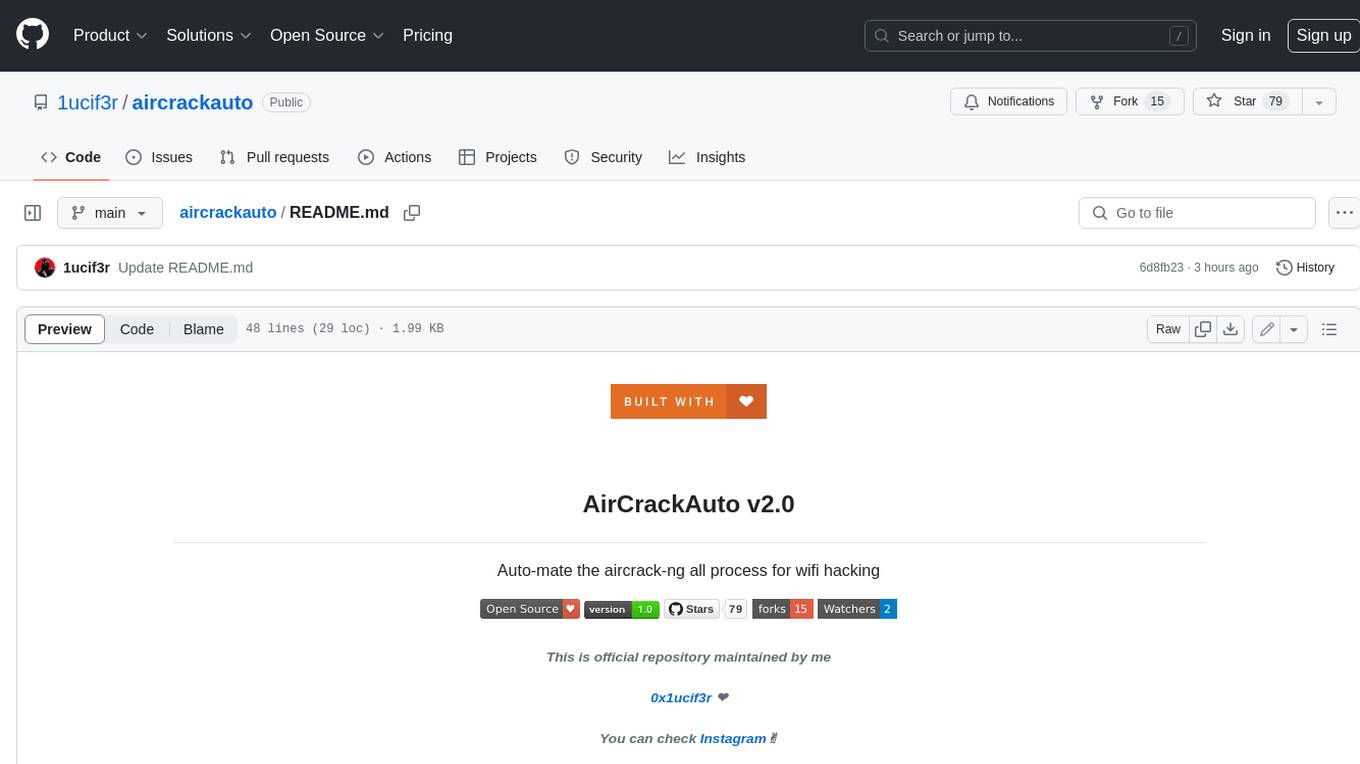Select the Code view toggle
The height and width of the screenshot is (764, 1360).
[x=137, y=329]
